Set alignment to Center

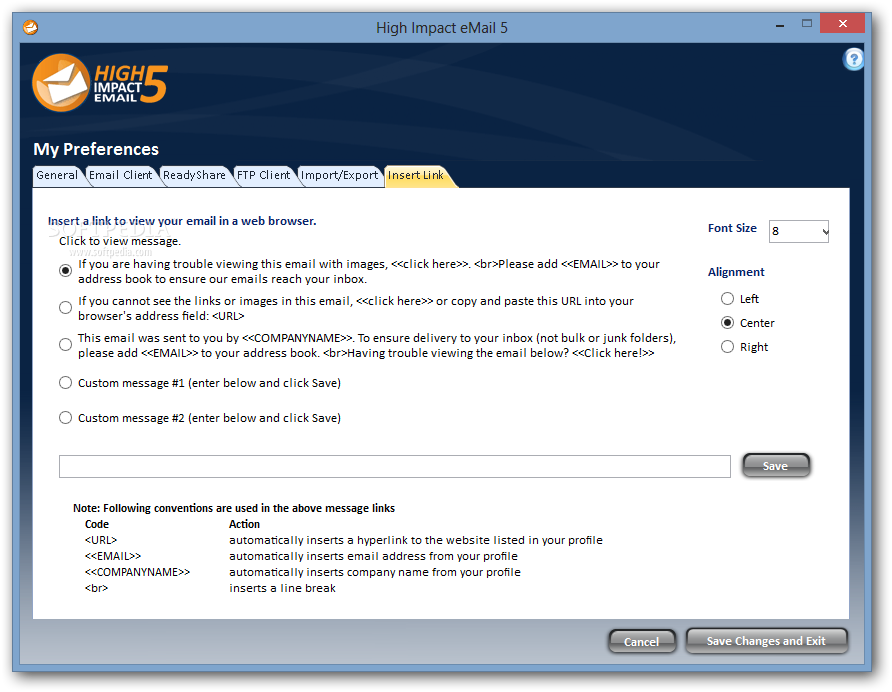pos(727,323)
